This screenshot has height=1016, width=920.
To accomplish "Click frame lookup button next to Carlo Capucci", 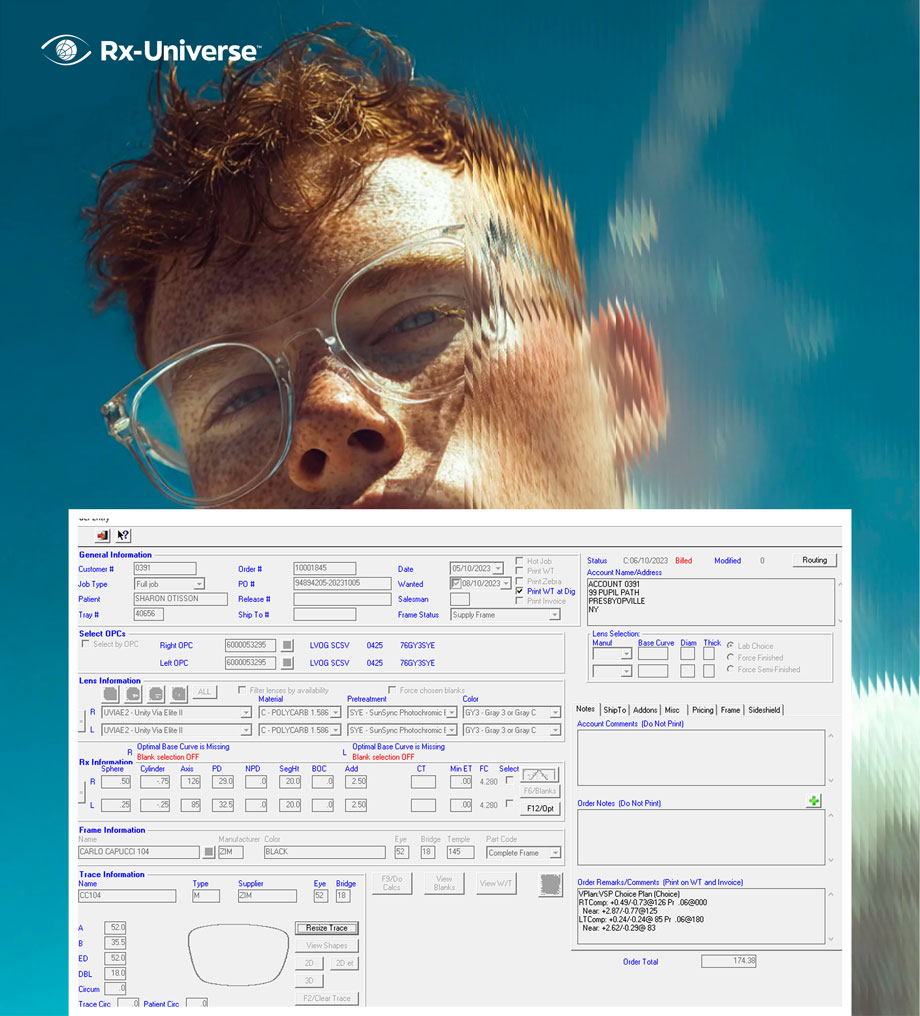I will point(209,852).
